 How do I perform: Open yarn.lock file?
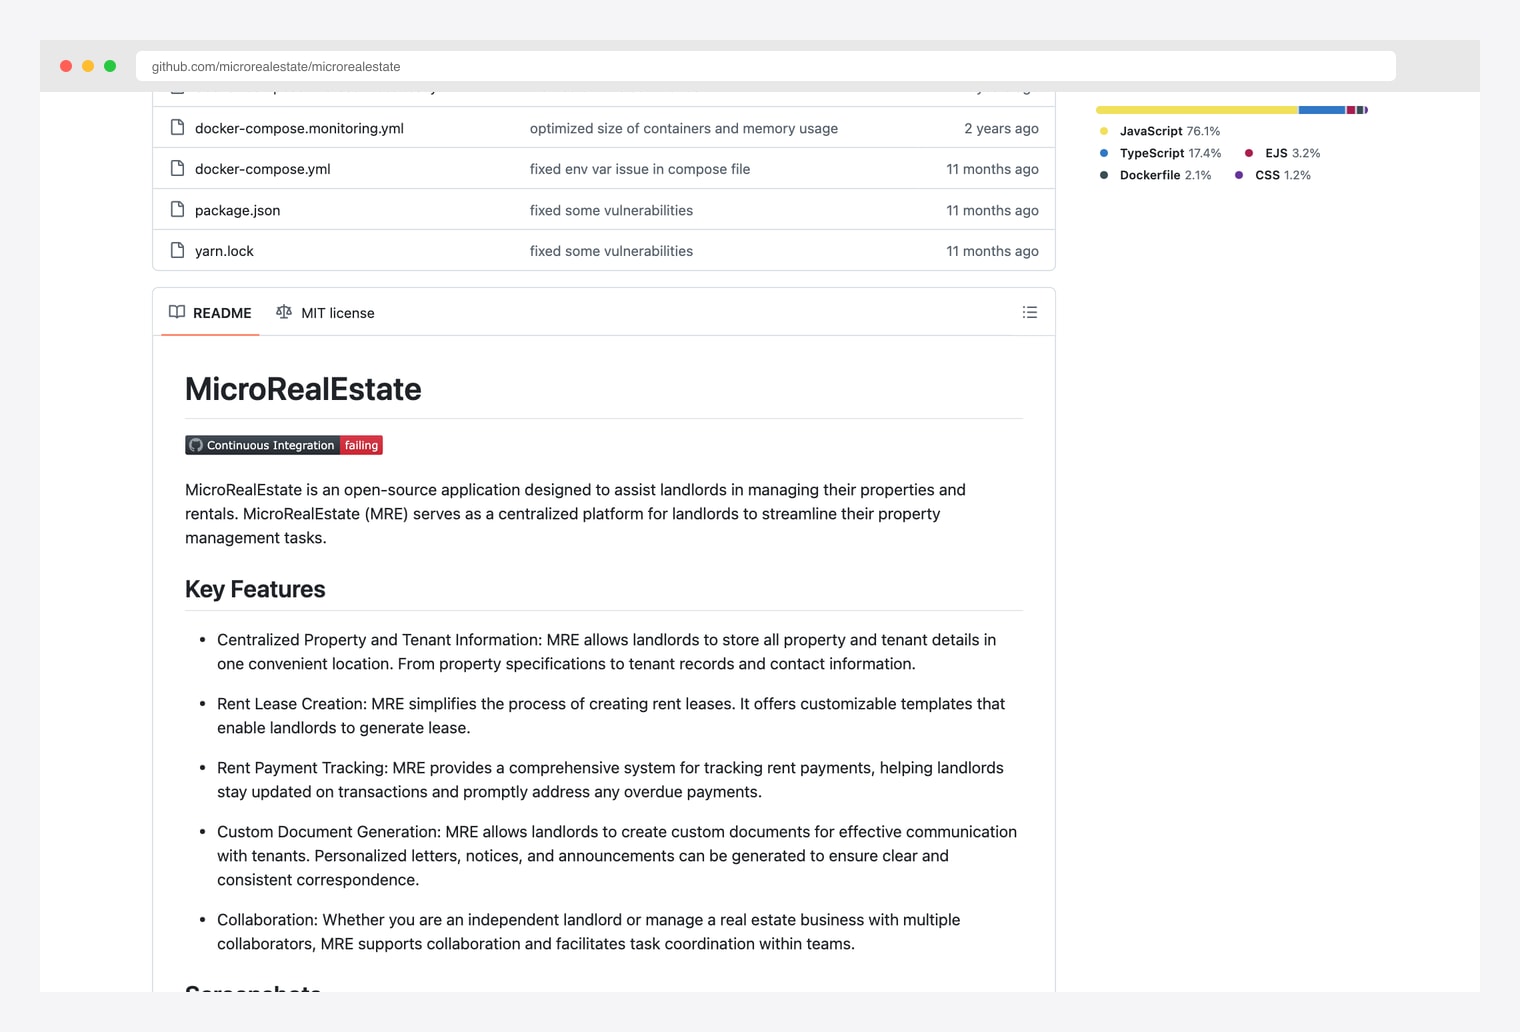click(x=224, y=251)
